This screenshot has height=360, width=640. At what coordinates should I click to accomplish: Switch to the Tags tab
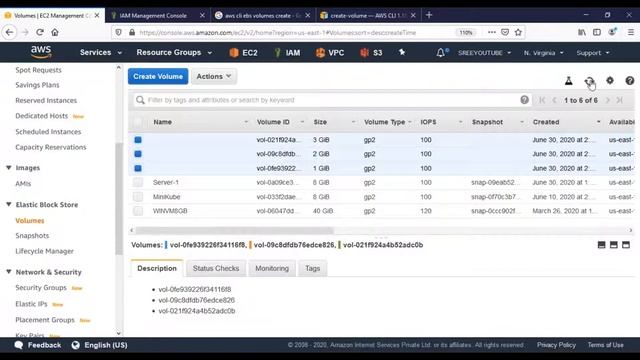point(313,268)
